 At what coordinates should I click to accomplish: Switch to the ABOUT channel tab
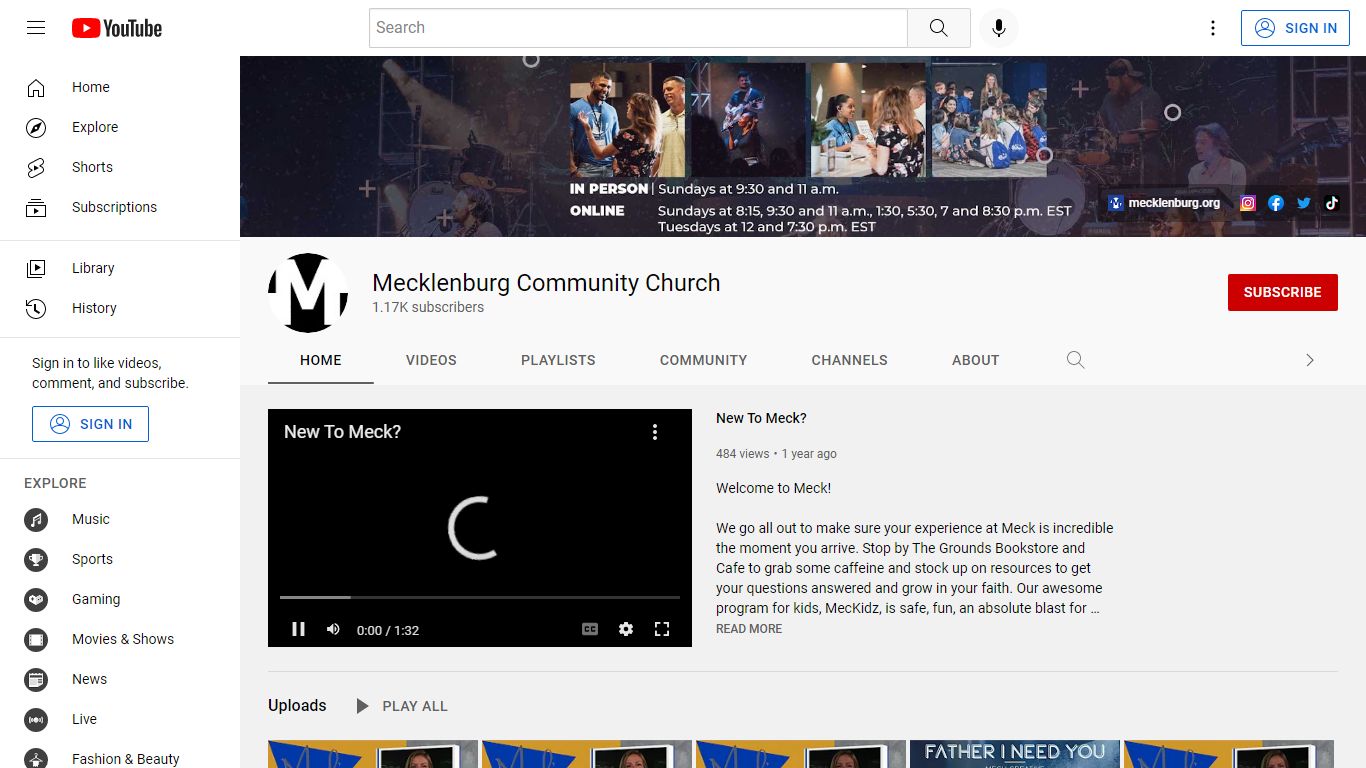976,360
